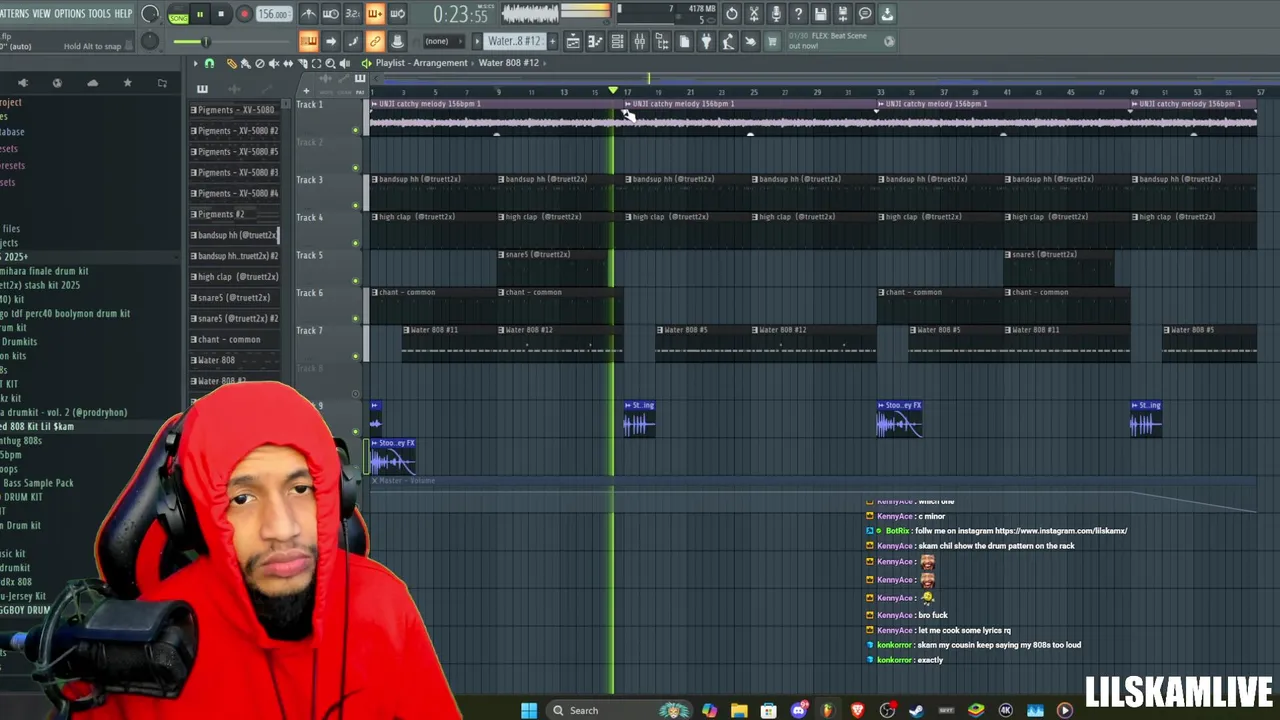Screen dimensions: 1280x720
Task: Open the Playlist - Arrangement breadcrumb menu
Action: click(421, 63)
